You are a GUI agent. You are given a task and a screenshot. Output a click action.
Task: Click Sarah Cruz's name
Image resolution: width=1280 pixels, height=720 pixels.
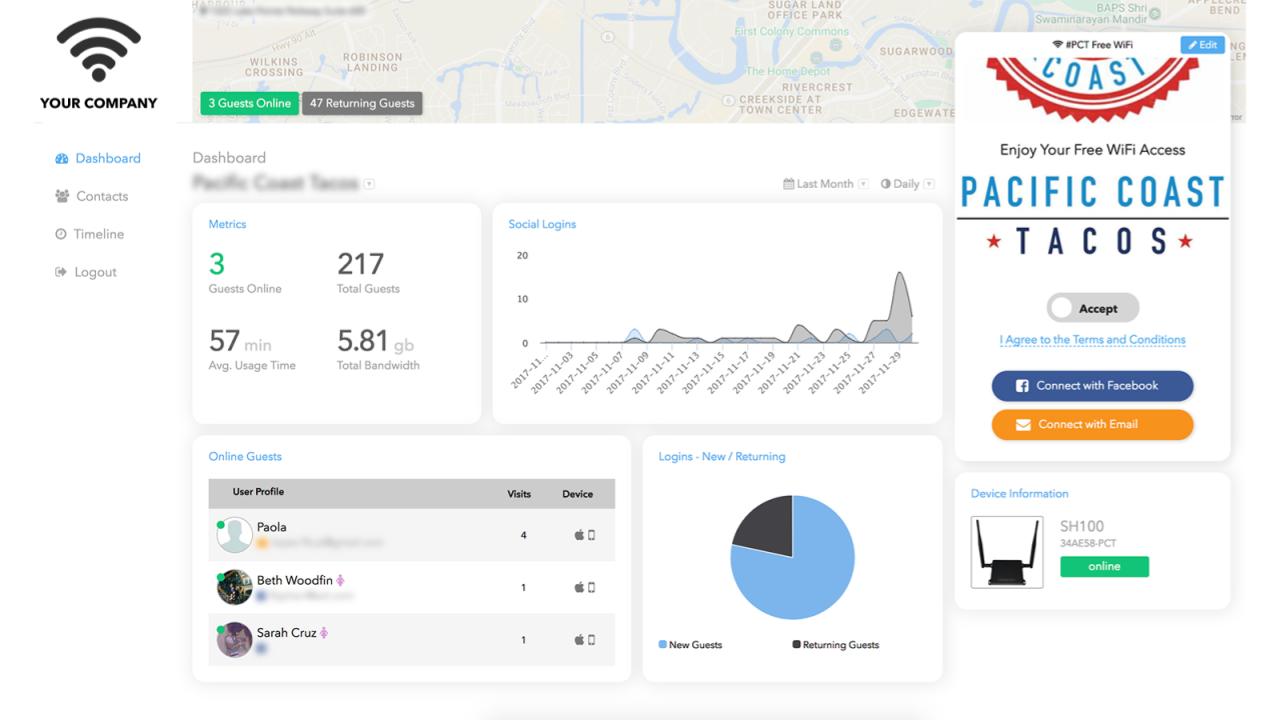pos(286,633)
